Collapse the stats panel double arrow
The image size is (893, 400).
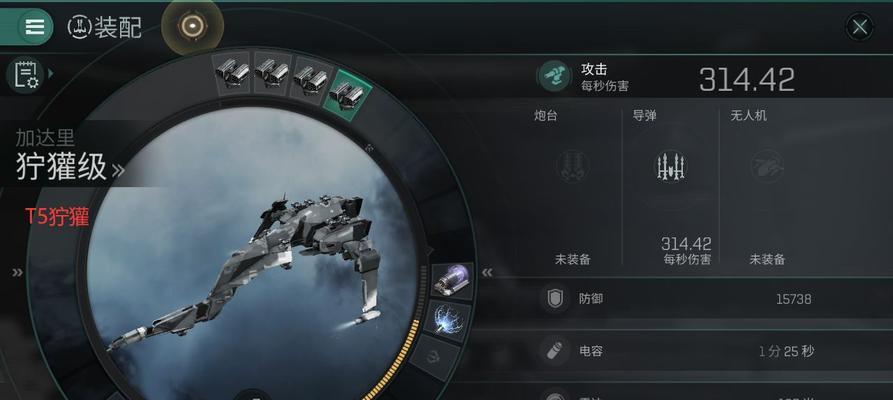487,272
